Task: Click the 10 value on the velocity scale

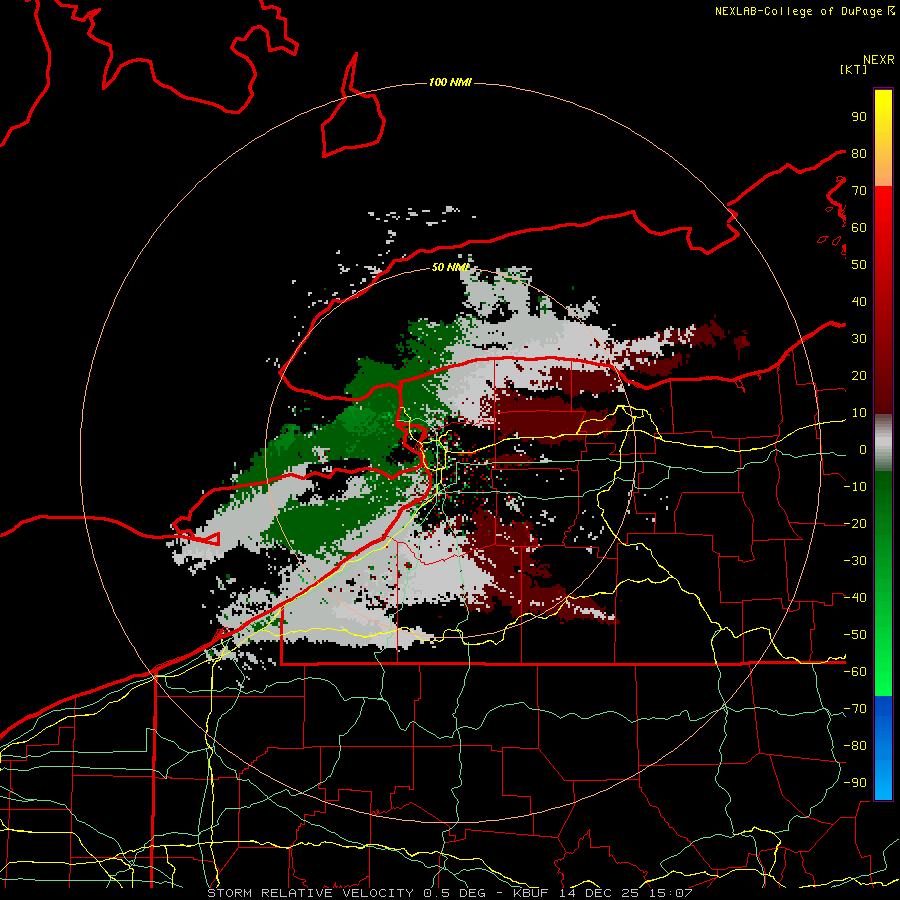Action: (859, 413)
